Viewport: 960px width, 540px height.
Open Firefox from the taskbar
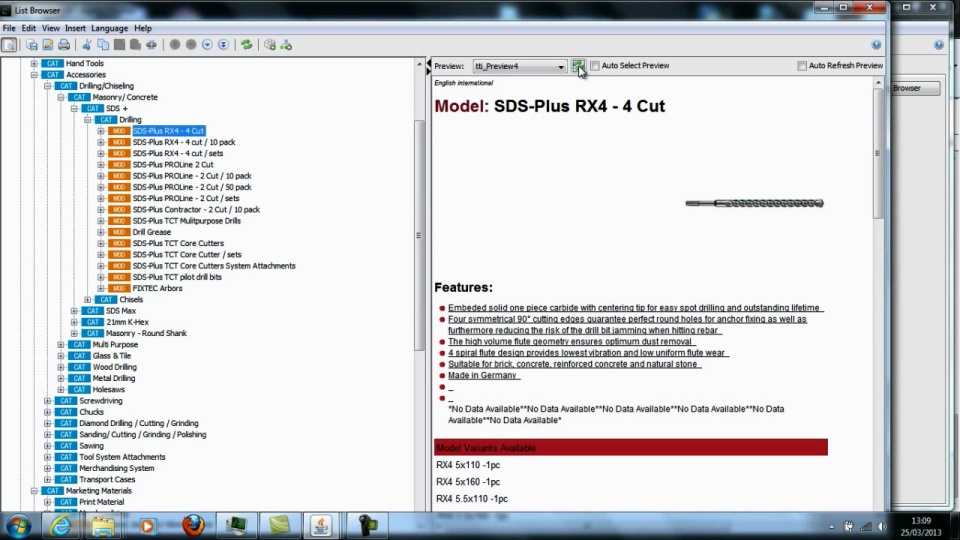pyautogui.click(x=192, y=526)
